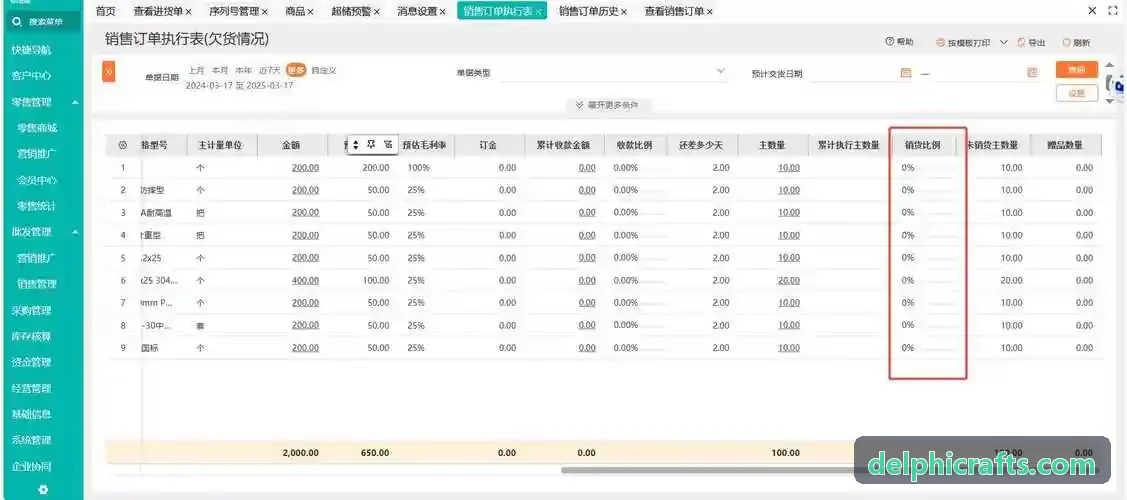Open the 帮助 help icon
1127x500 pixels.
click(889, 42)
